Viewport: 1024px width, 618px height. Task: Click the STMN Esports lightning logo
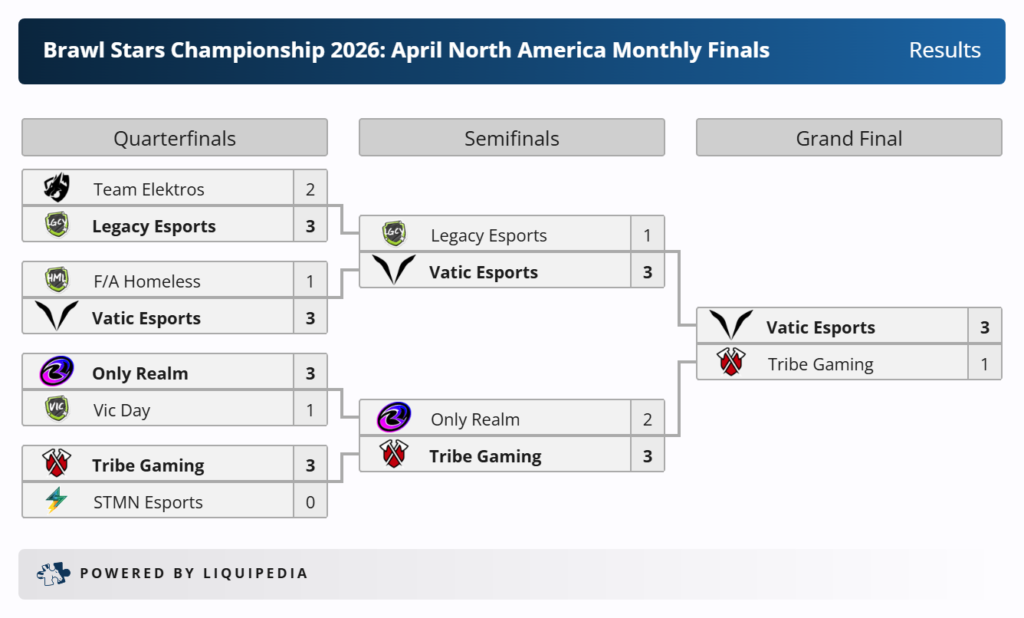pos(57,501)
